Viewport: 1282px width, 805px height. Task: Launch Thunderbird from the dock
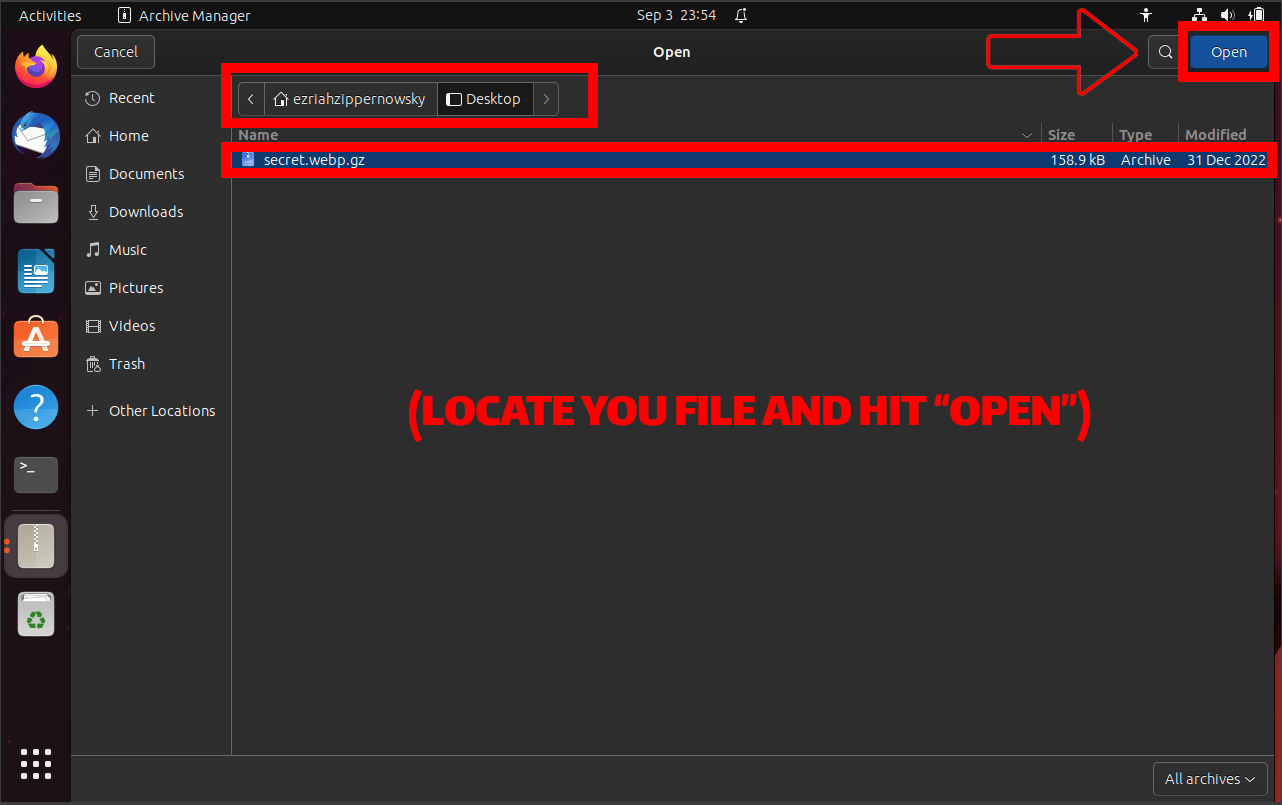35,135
